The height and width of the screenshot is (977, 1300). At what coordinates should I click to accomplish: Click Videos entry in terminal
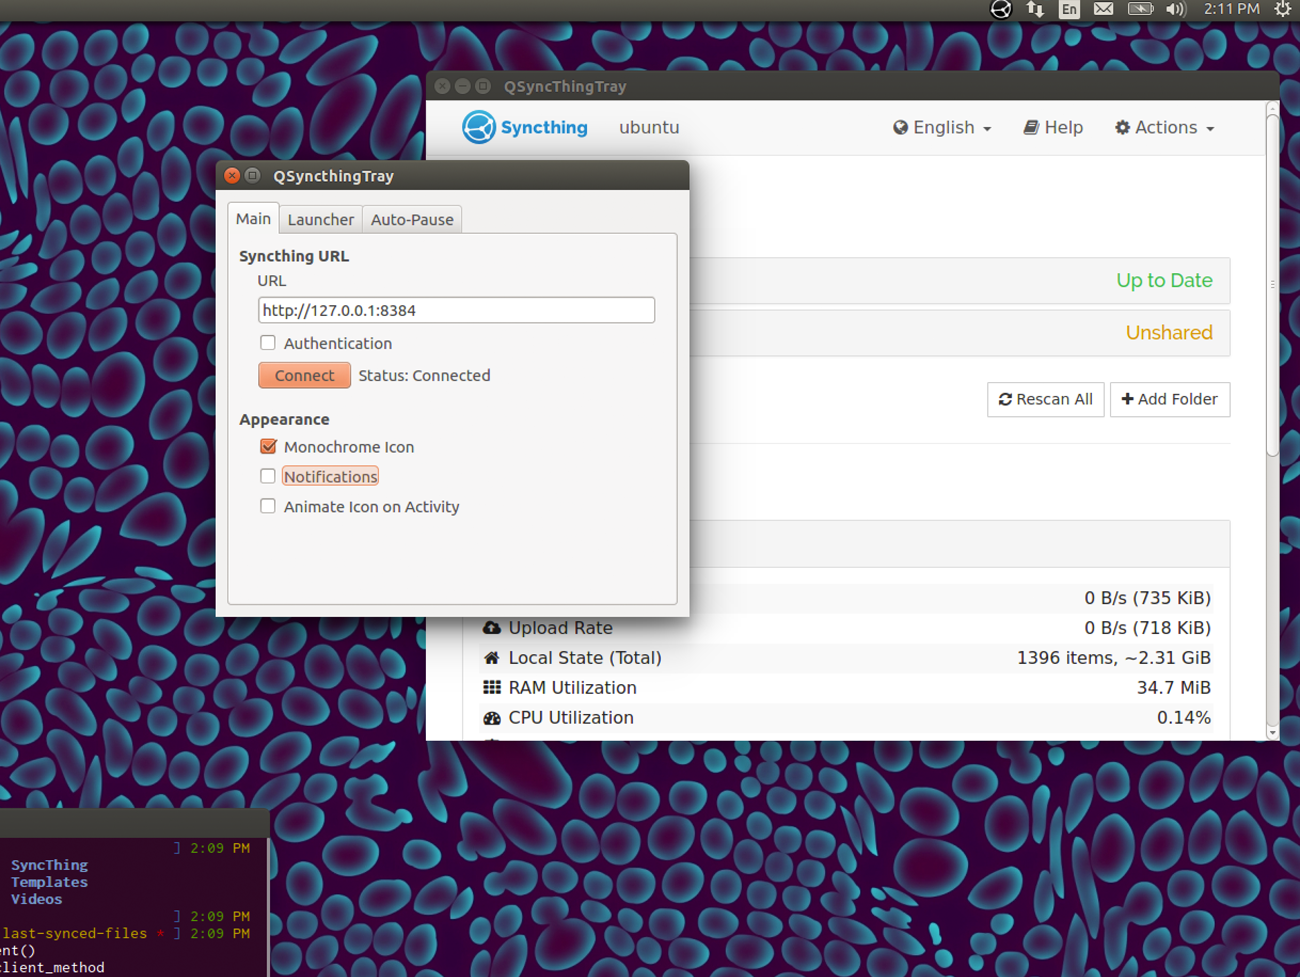tap(36, 899)
